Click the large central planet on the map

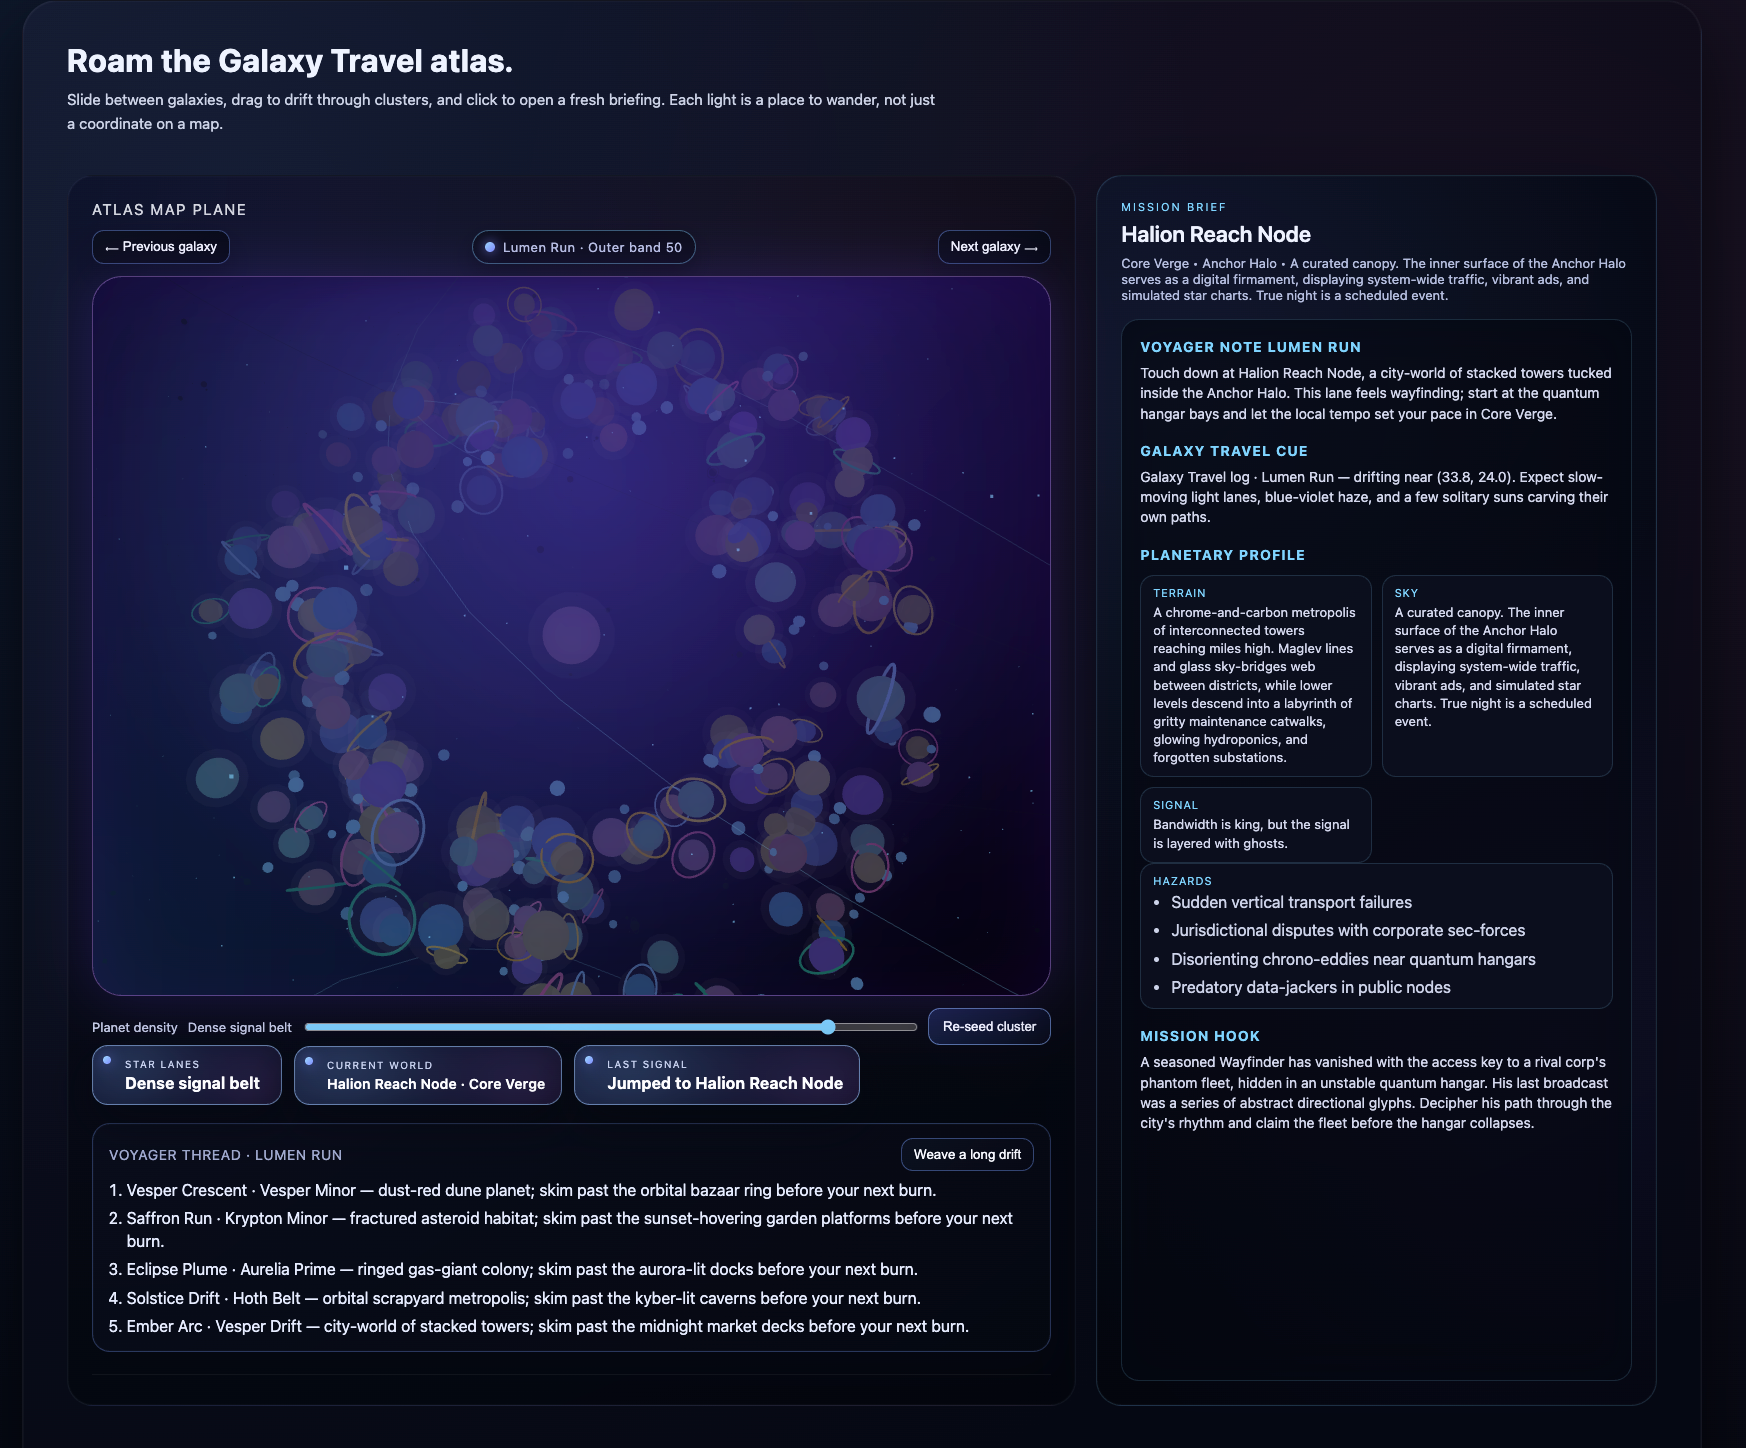pos(571,634)
